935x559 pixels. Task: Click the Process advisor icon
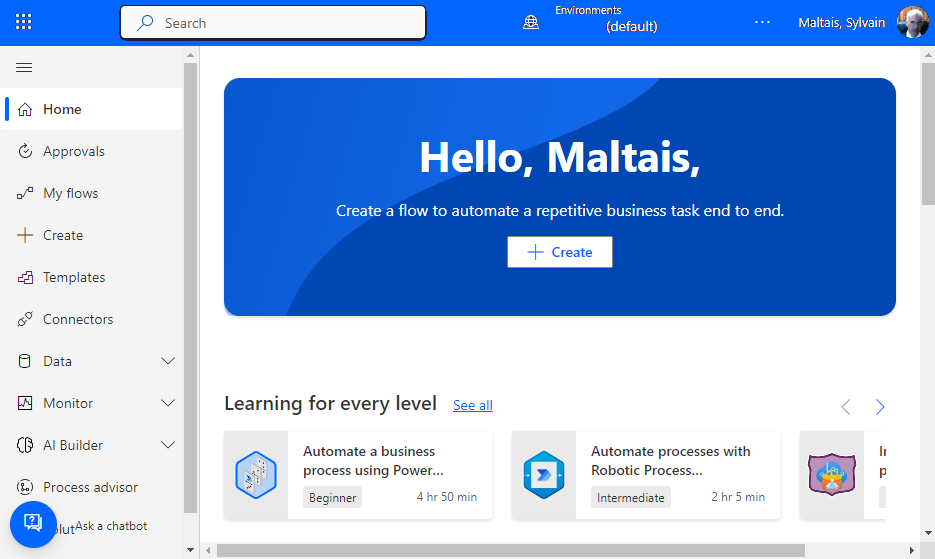tap(25, 488)
